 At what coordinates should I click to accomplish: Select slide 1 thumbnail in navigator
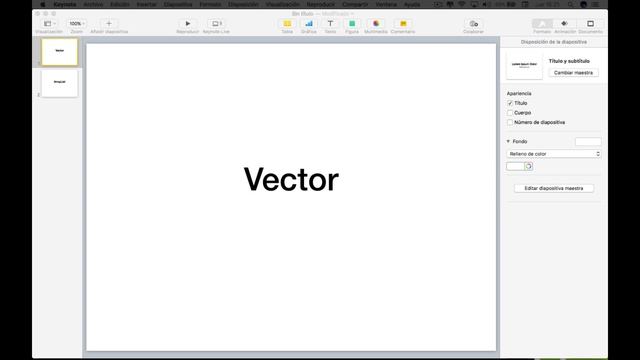coord(60,52)
